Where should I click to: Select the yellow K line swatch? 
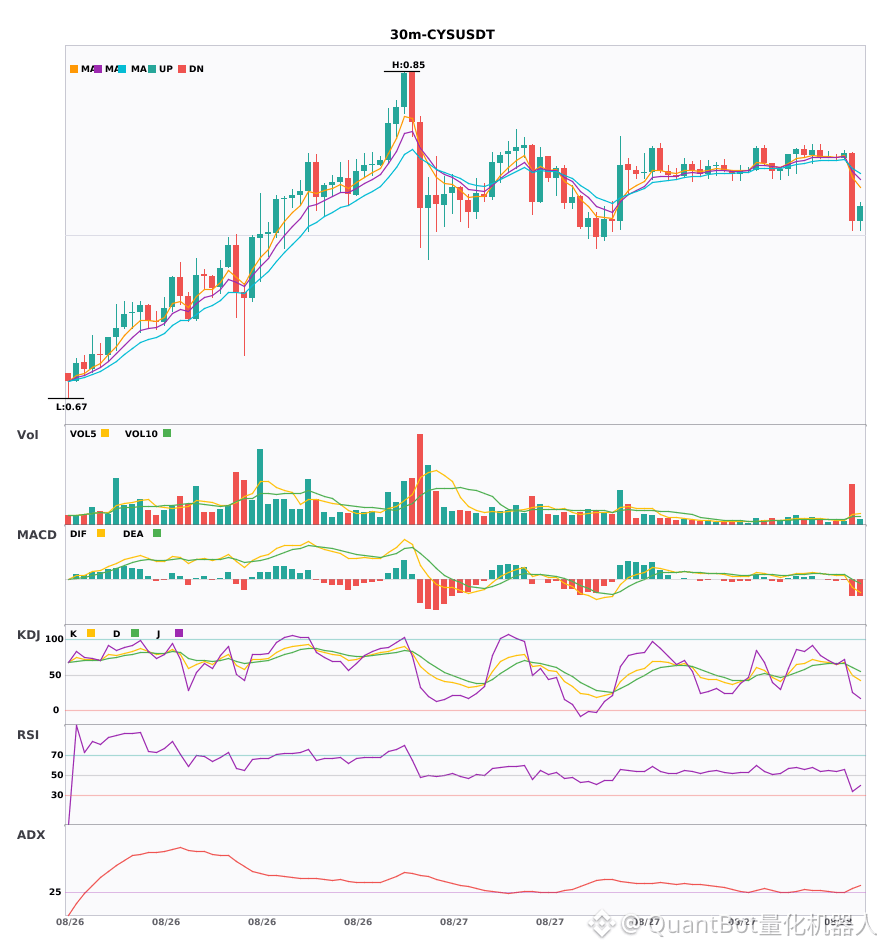[91, 633]
